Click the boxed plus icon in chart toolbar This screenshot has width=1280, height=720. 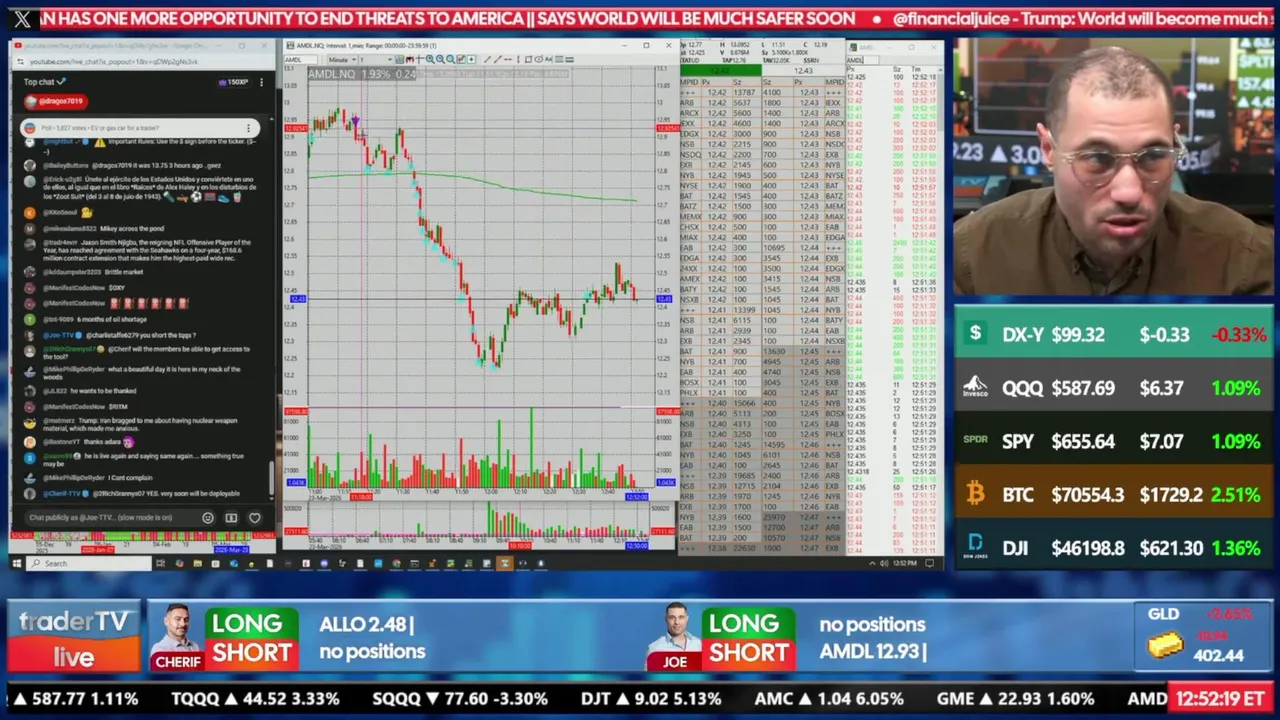[x=471, y=59]
